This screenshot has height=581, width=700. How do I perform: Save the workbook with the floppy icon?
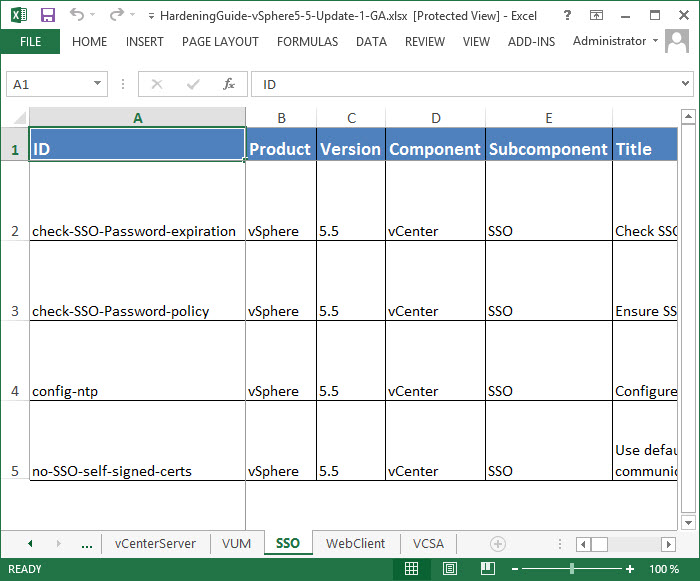click(48, 15)
